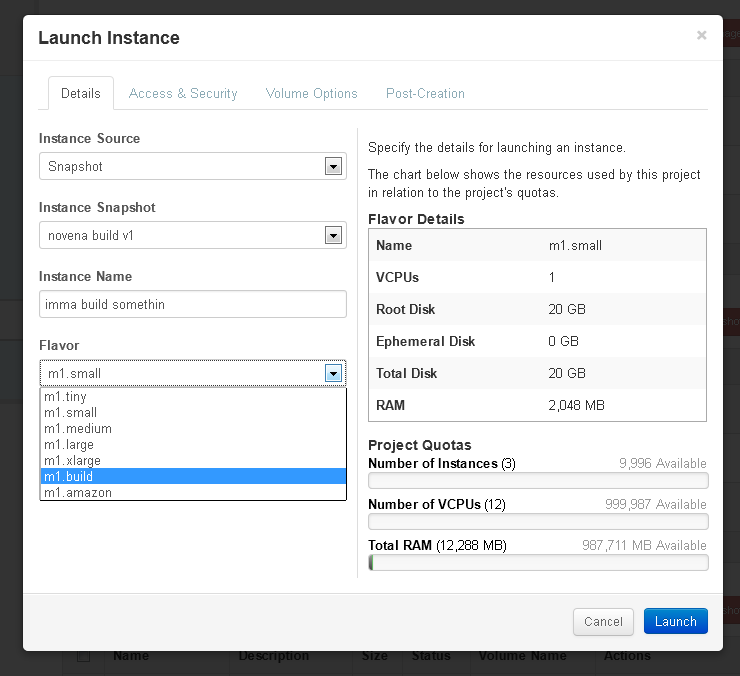Close the Launch Instance dialog
Image resolution: width=740 pixels, height=676 pixels.
[x=701, y=35]
